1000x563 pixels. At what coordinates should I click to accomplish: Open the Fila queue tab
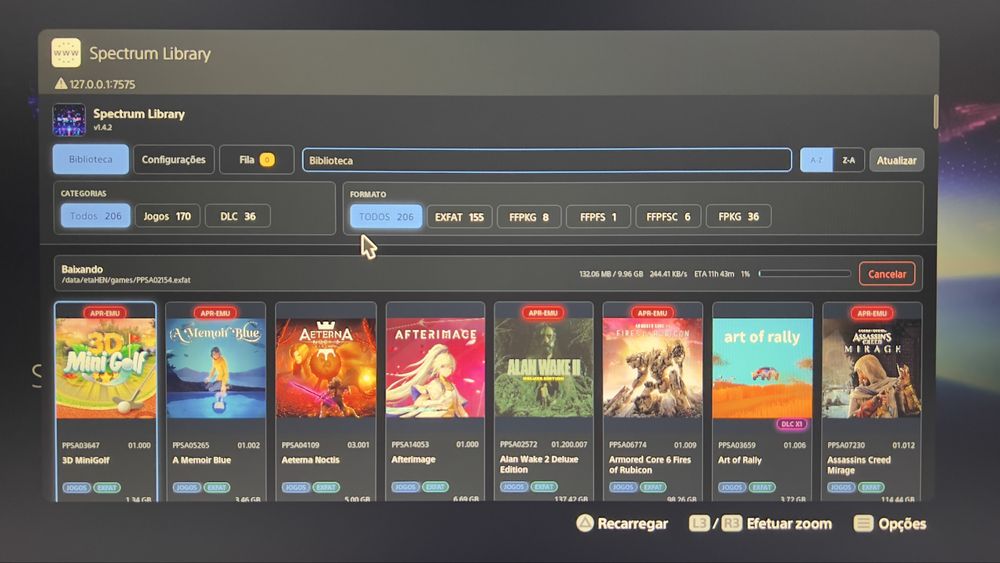coord(256,159)
